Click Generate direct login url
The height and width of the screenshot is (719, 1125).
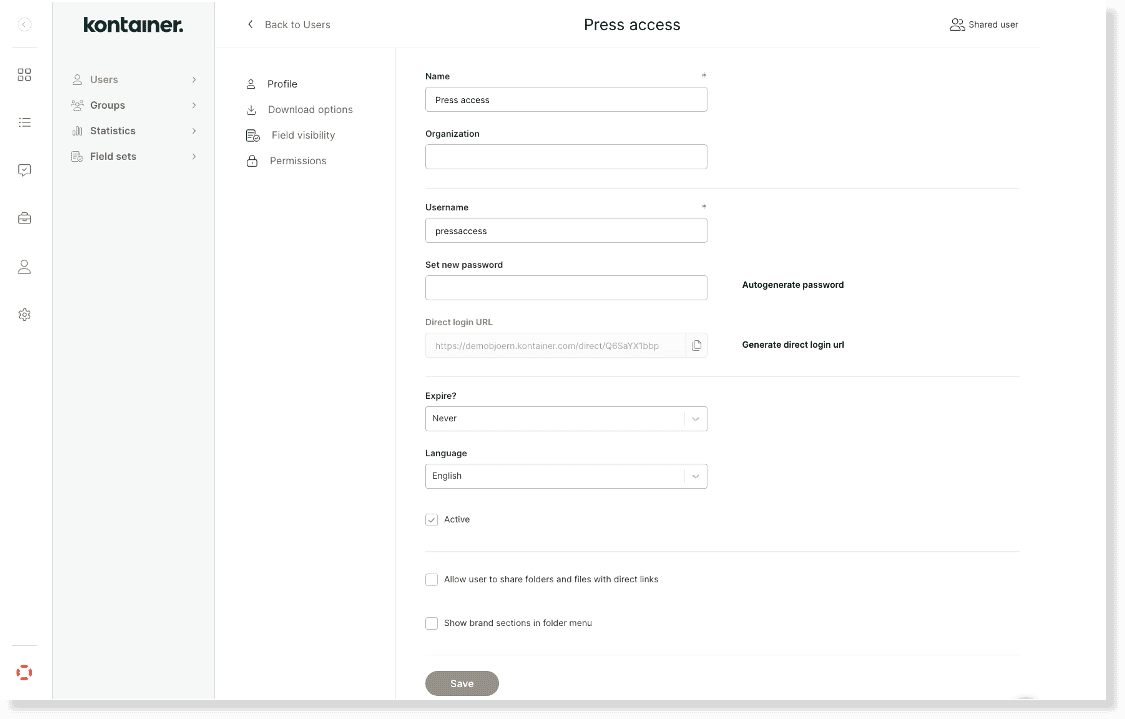[x=794, y=344]
